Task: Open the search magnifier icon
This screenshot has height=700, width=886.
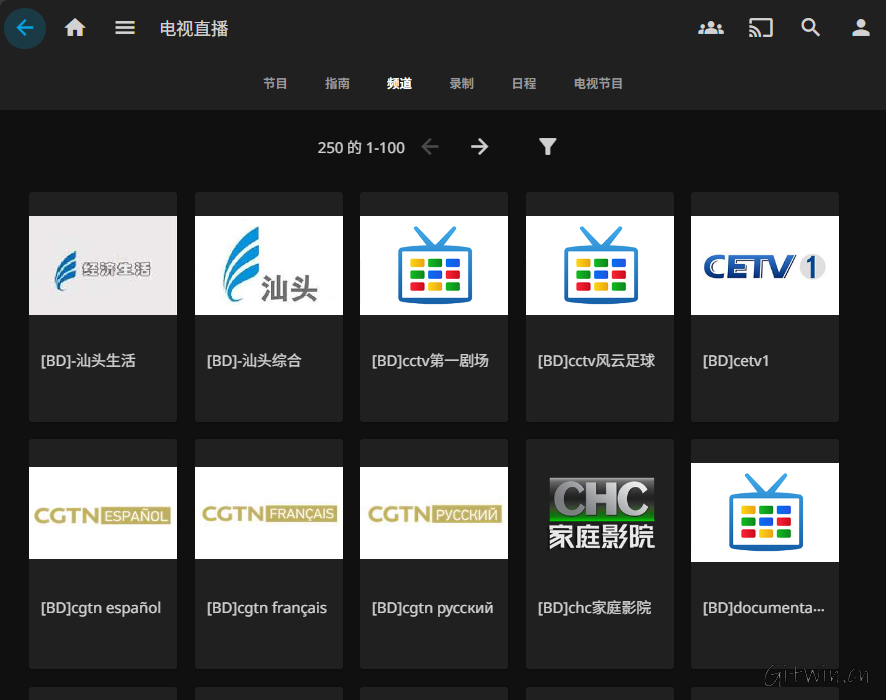Action: [810, 27]
